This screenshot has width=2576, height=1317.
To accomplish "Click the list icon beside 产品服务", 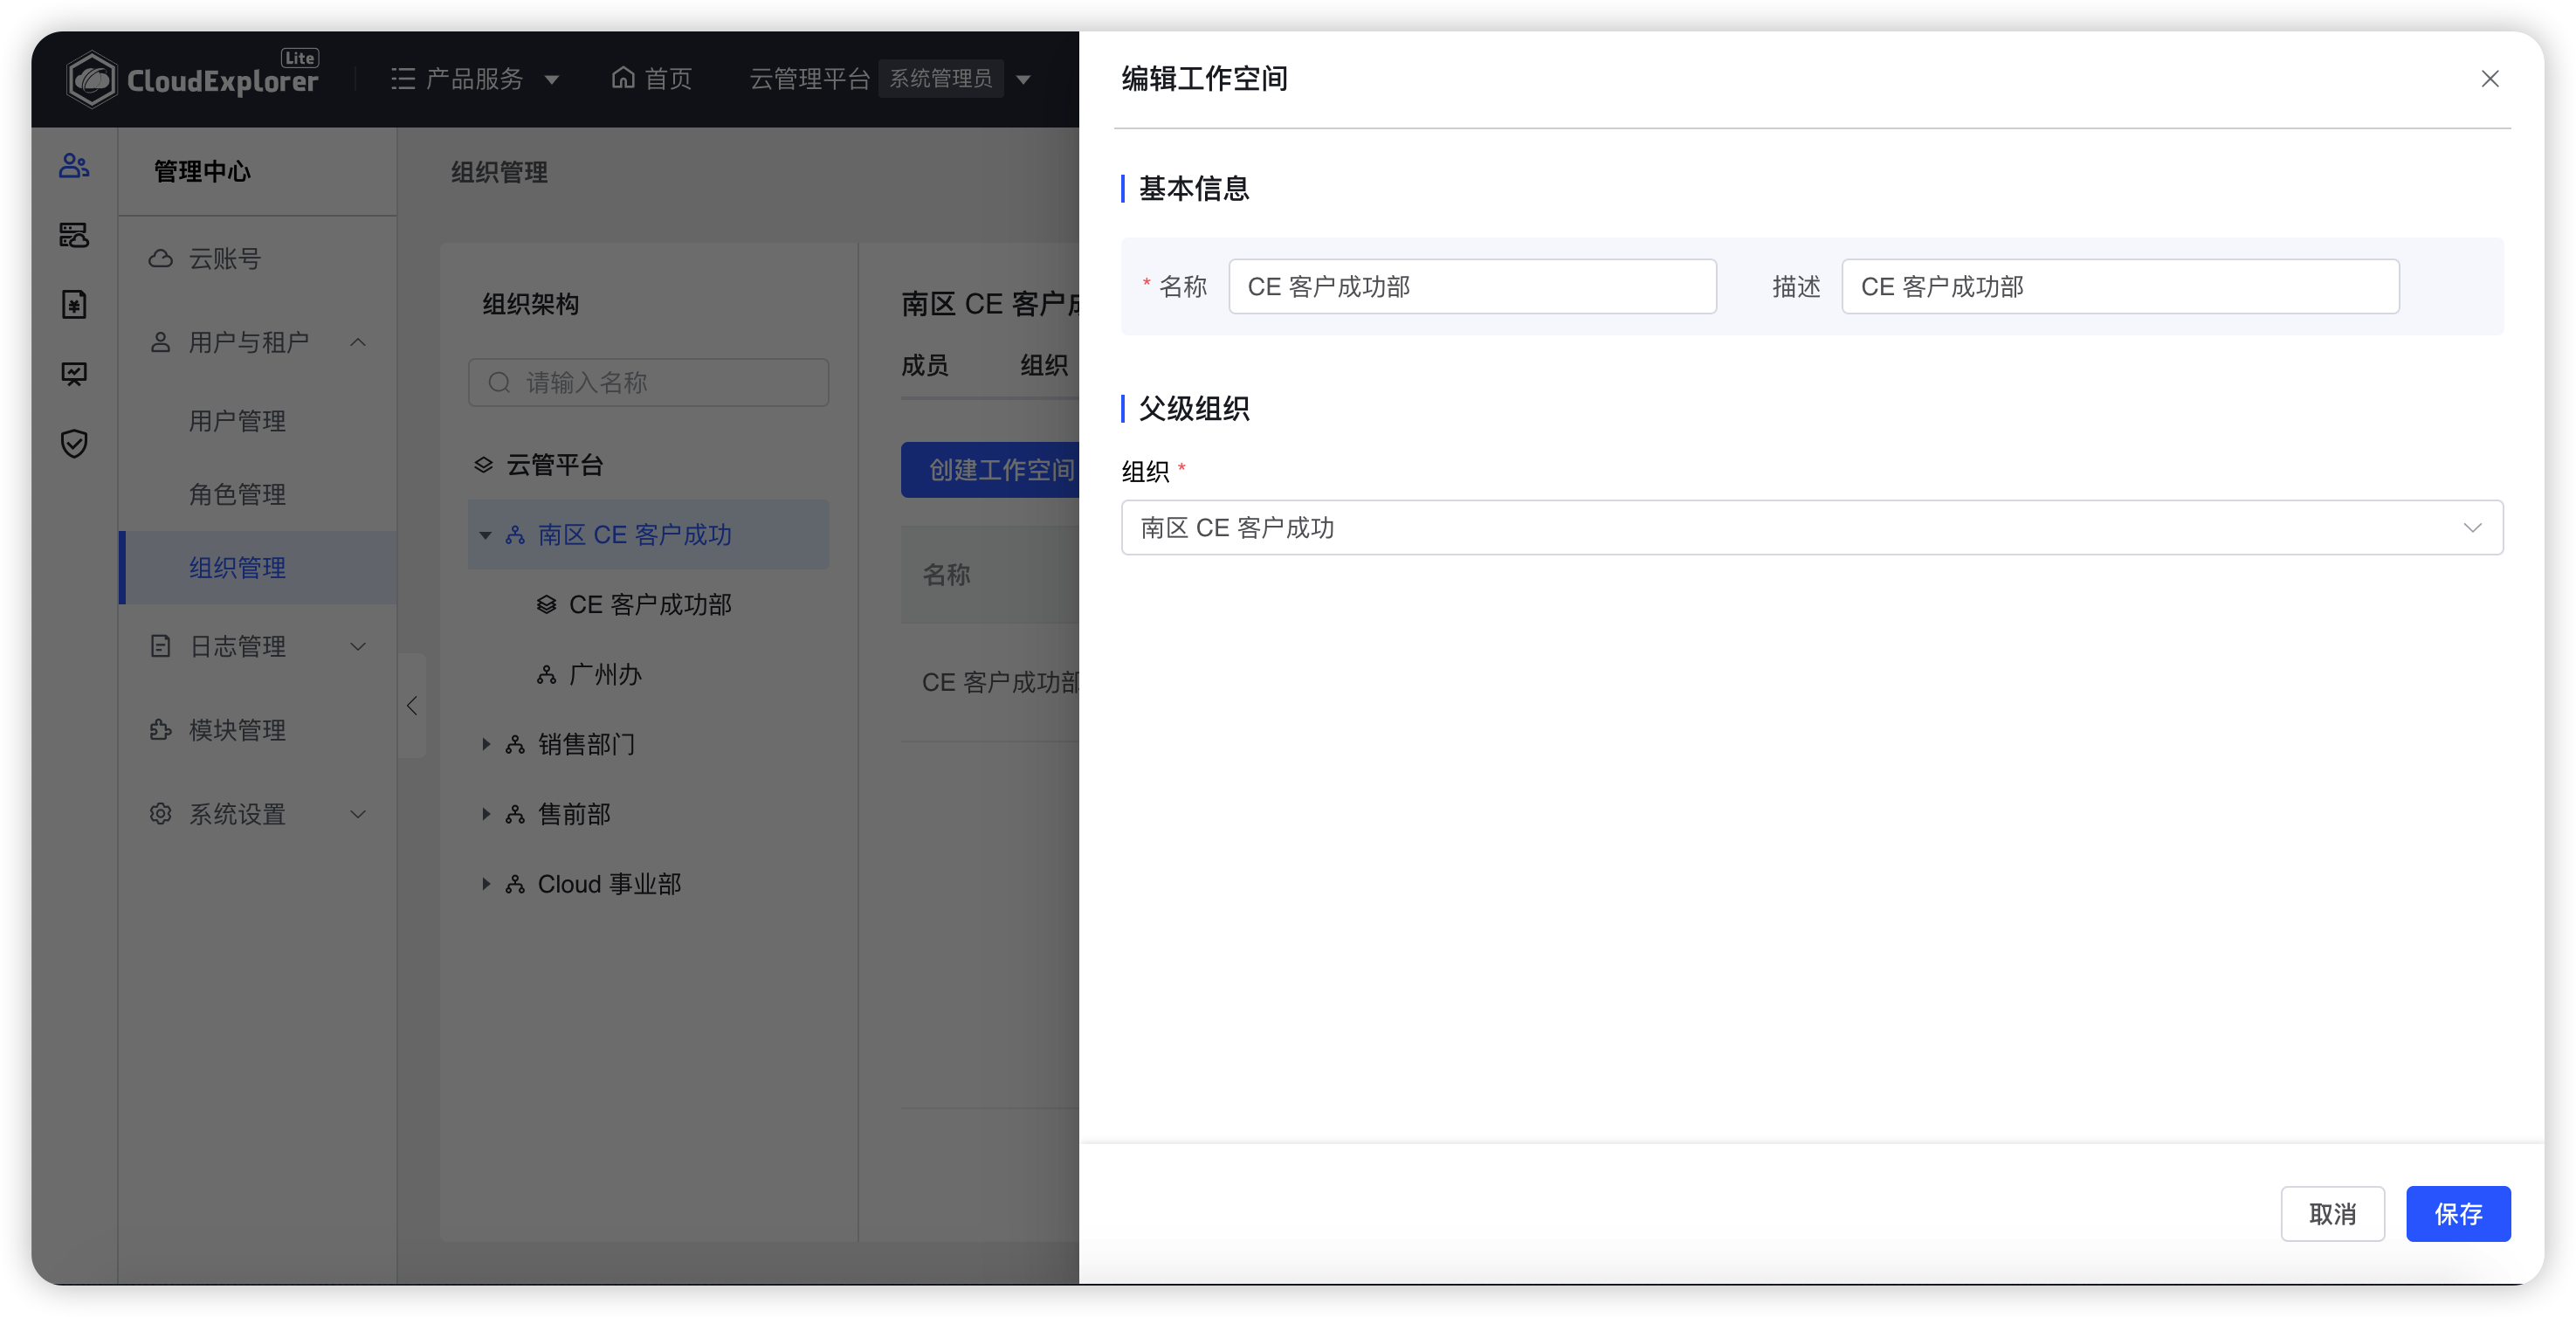I will click(x=403, y=78).
